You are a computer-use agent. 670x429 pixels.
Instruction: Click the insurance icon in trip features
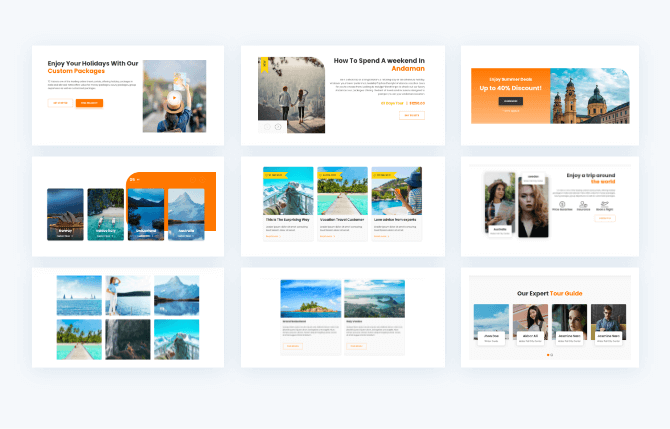tap(584, 204)
